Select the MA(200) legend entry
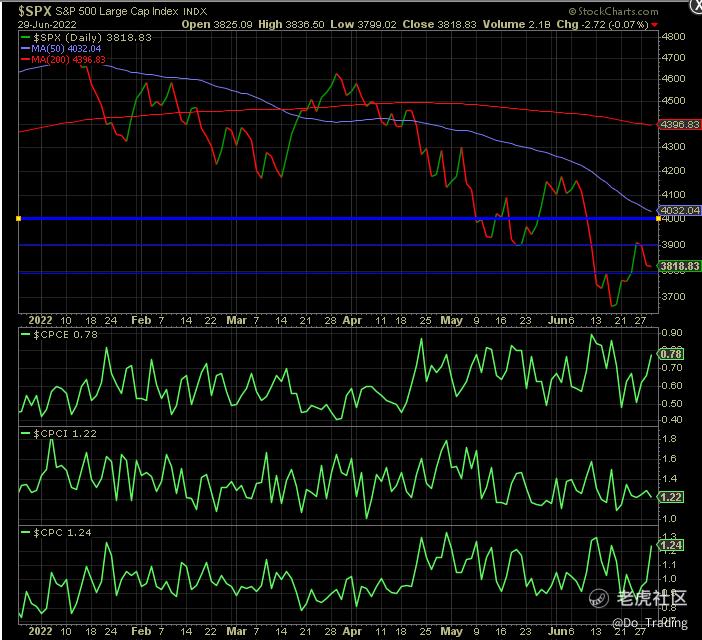 [x=68, y=58]
